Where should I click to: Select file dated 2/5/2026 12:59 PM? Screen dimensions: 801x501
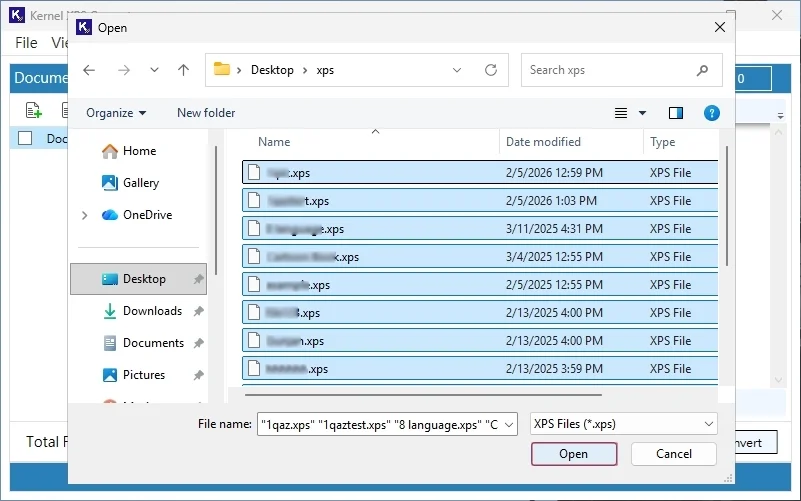pos(480,173)
